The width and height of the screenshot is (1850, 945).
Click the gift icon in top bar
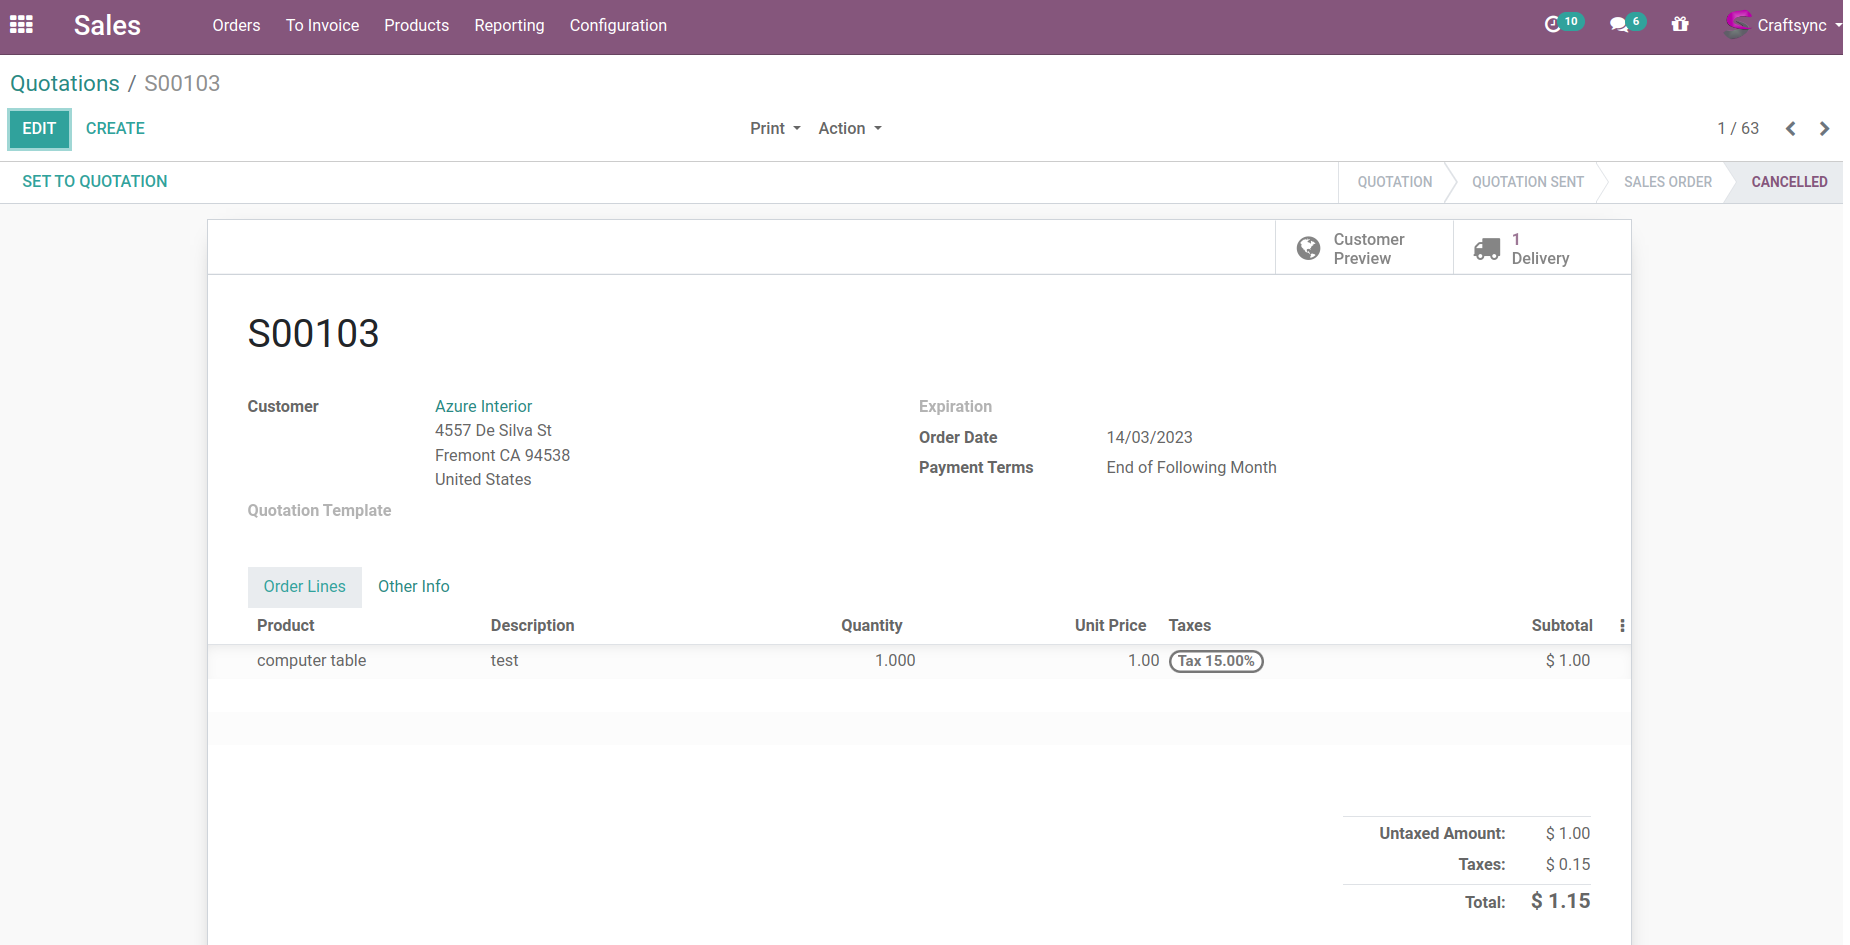pos(1680,24)
